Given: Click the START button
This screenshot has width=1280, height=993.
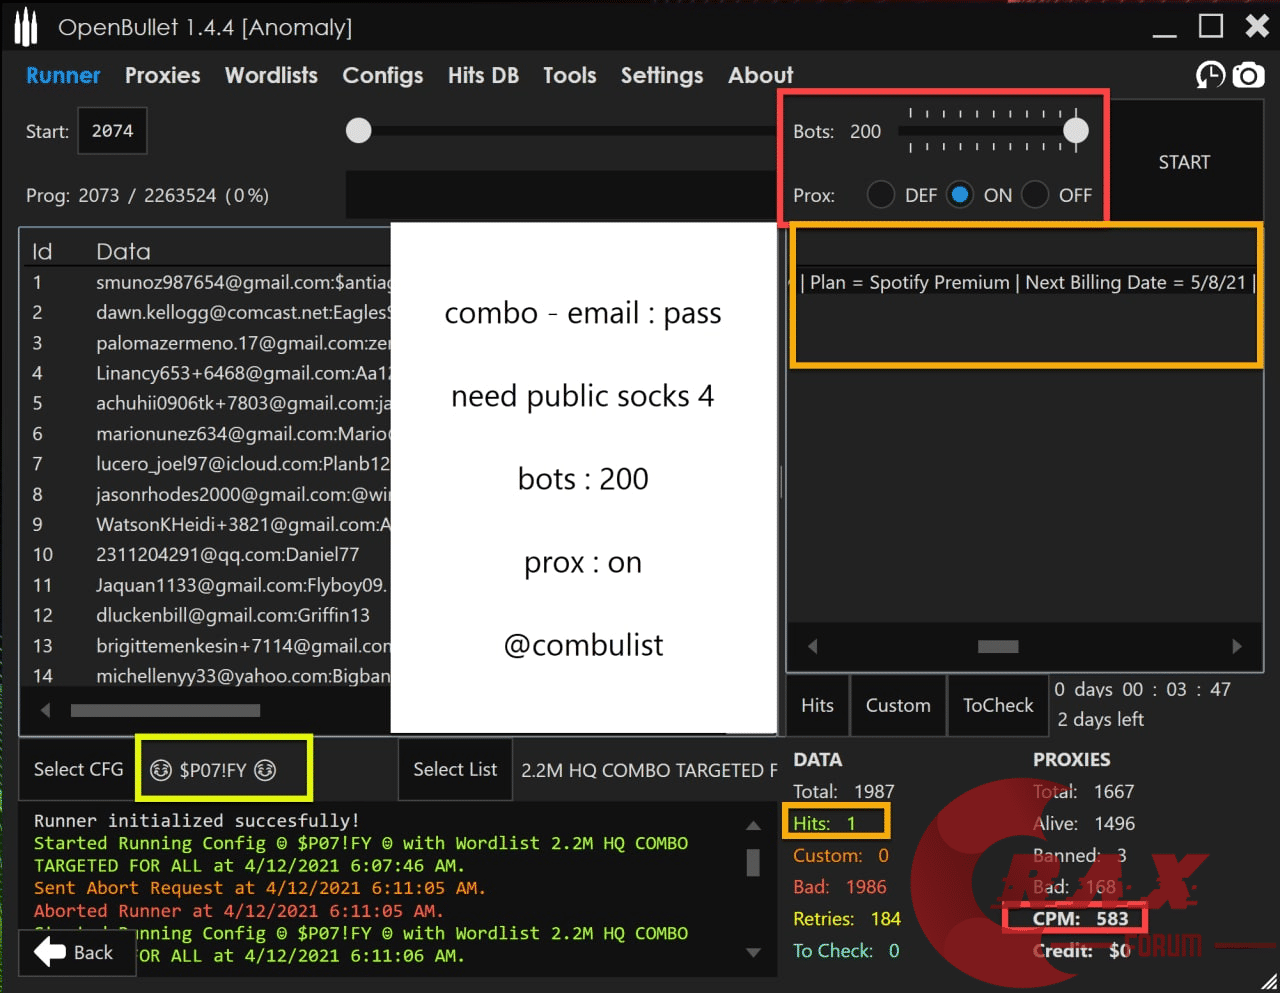Looking at the screenshot, I should click(x=1185, y=162).
